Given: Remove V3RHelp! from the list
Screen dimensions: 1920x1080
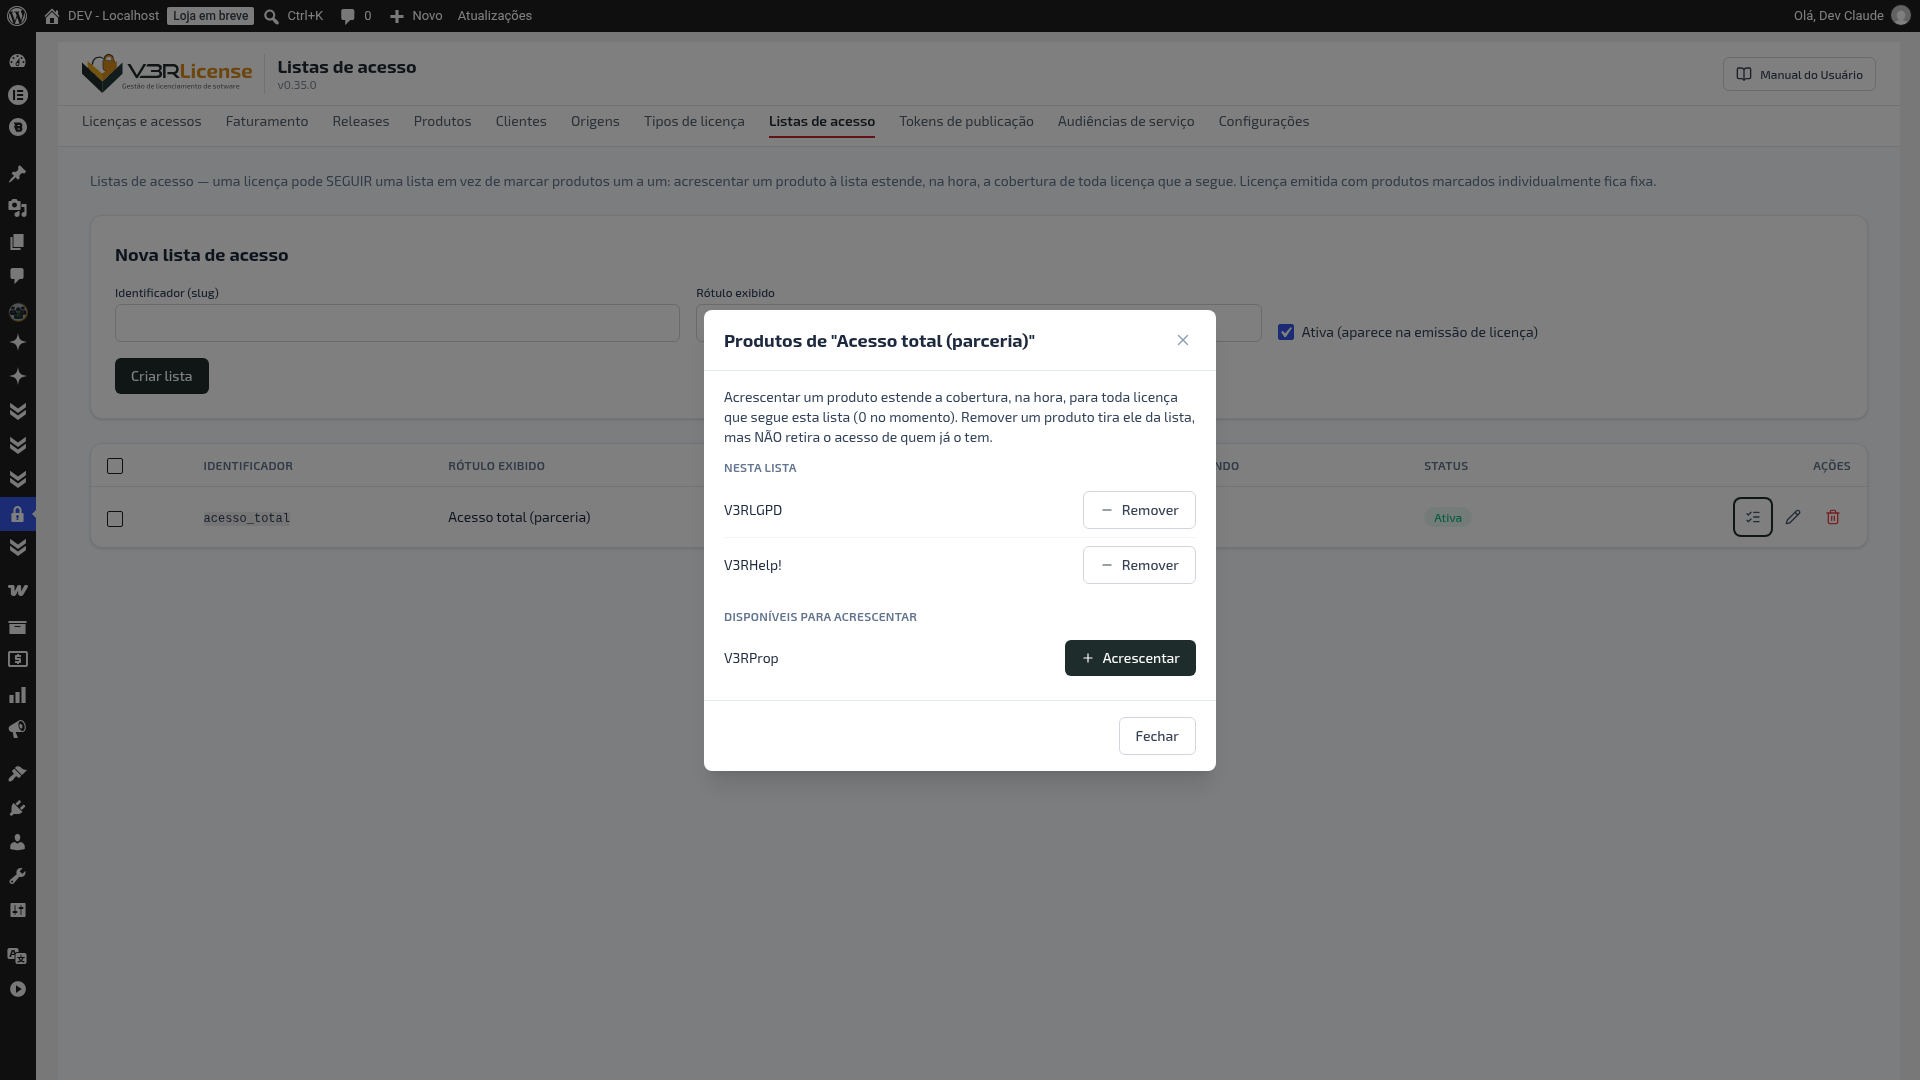Looking at the screenshot, I should coord(1139,565).
